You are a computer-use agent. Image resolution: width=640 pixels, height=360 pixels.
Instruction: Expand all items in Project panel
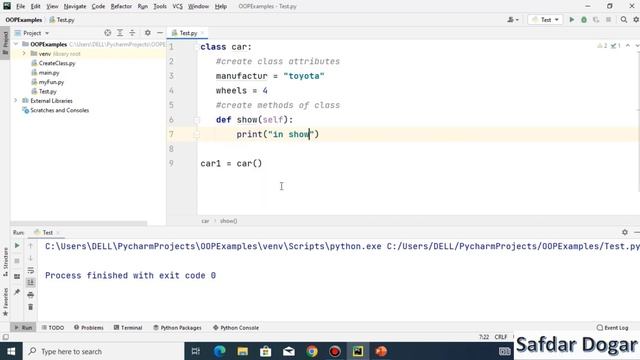pos(120,33)
